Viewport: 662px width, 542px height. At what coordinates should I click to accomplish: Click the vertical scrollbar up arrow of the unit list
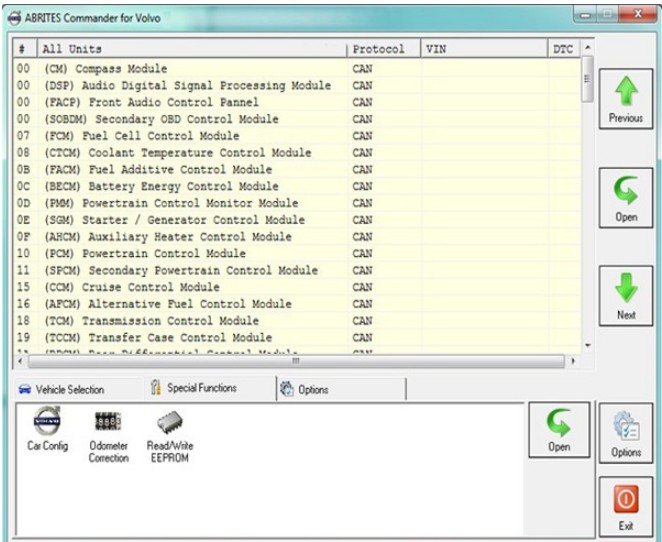pyautogui.click(x=587, y=47)
